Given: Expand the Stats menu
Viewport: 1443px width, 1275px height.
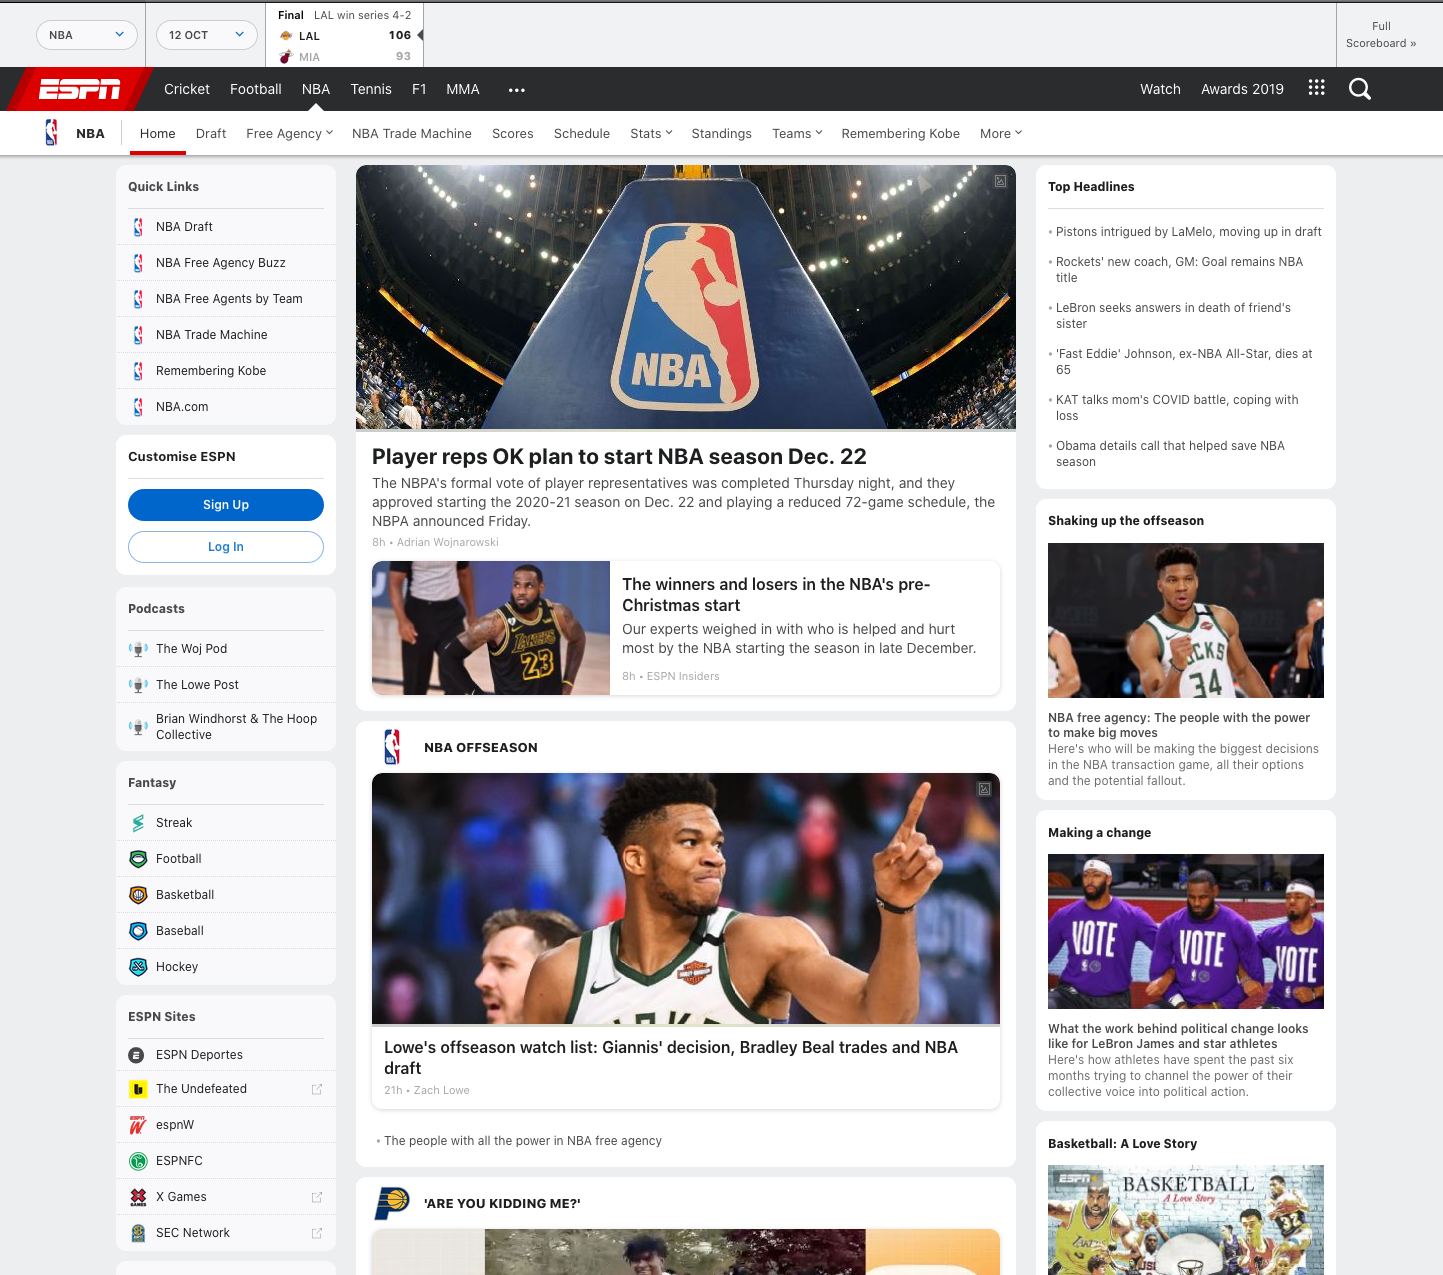Looking at the screenshot, I should point(651,134).
